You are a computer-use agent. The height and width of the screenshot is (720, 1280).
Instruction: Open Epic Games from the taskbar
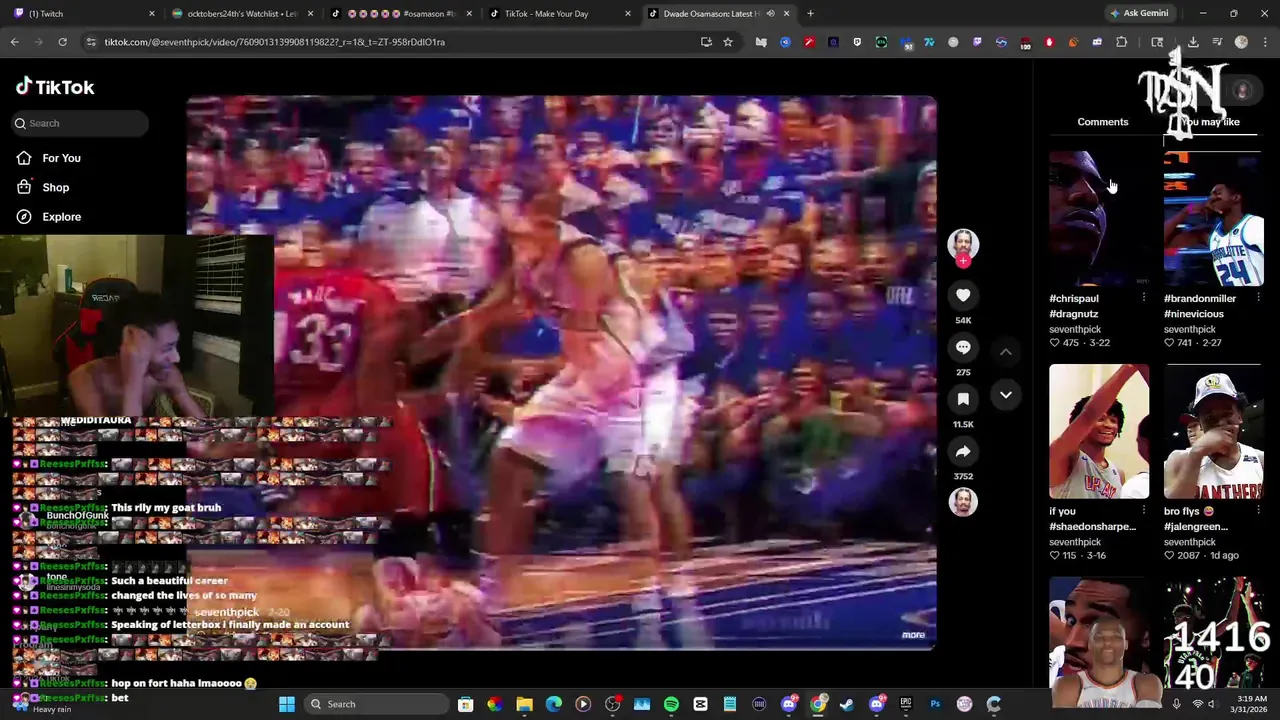(x=906, y=704)
